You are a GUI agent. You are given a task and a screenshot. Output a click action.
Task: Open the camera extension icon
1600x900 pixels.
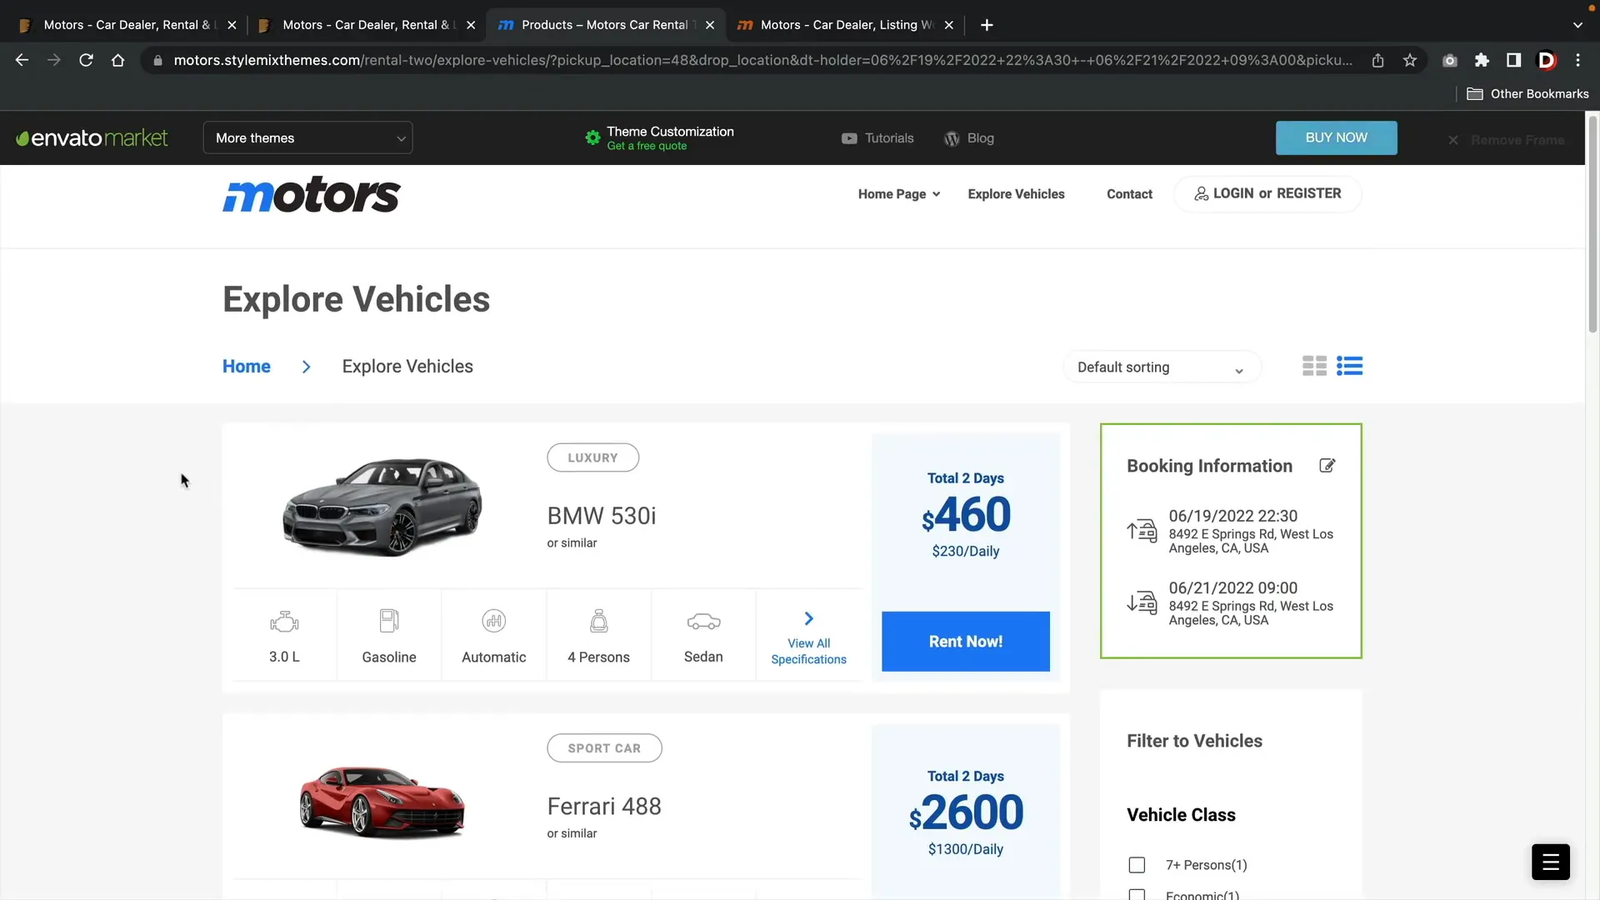coord(1450,60)
